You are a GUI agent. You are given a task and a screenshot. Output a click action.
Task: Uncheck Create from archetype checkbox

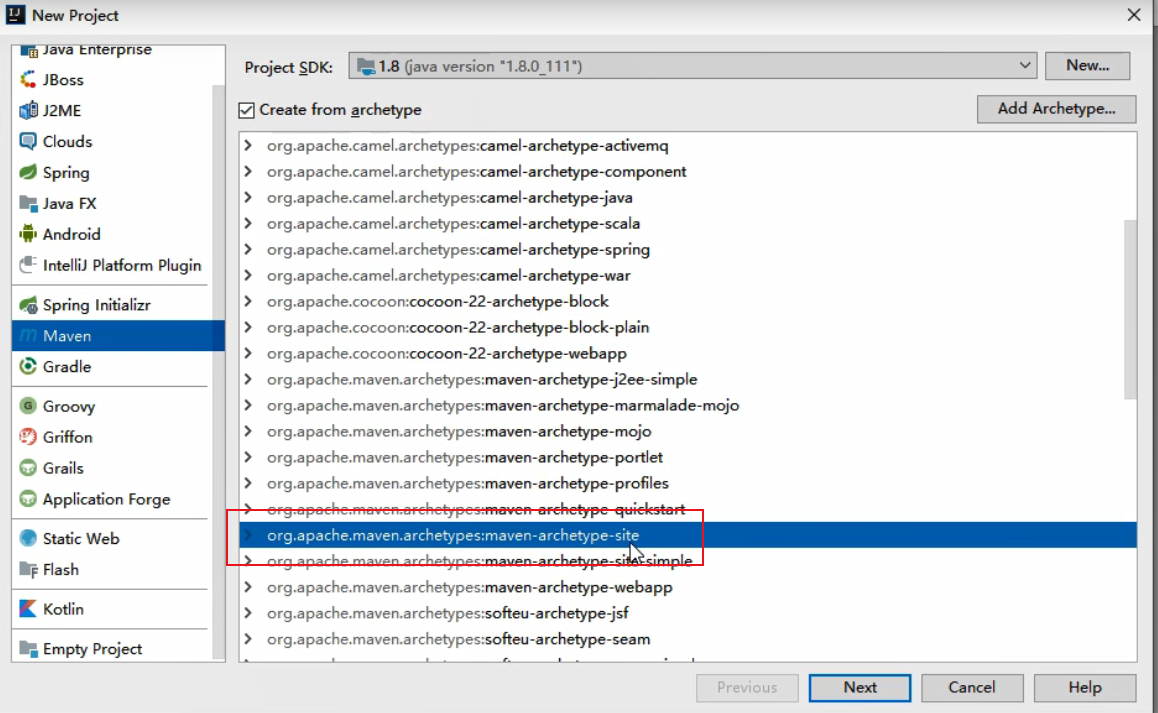point(247,110)
